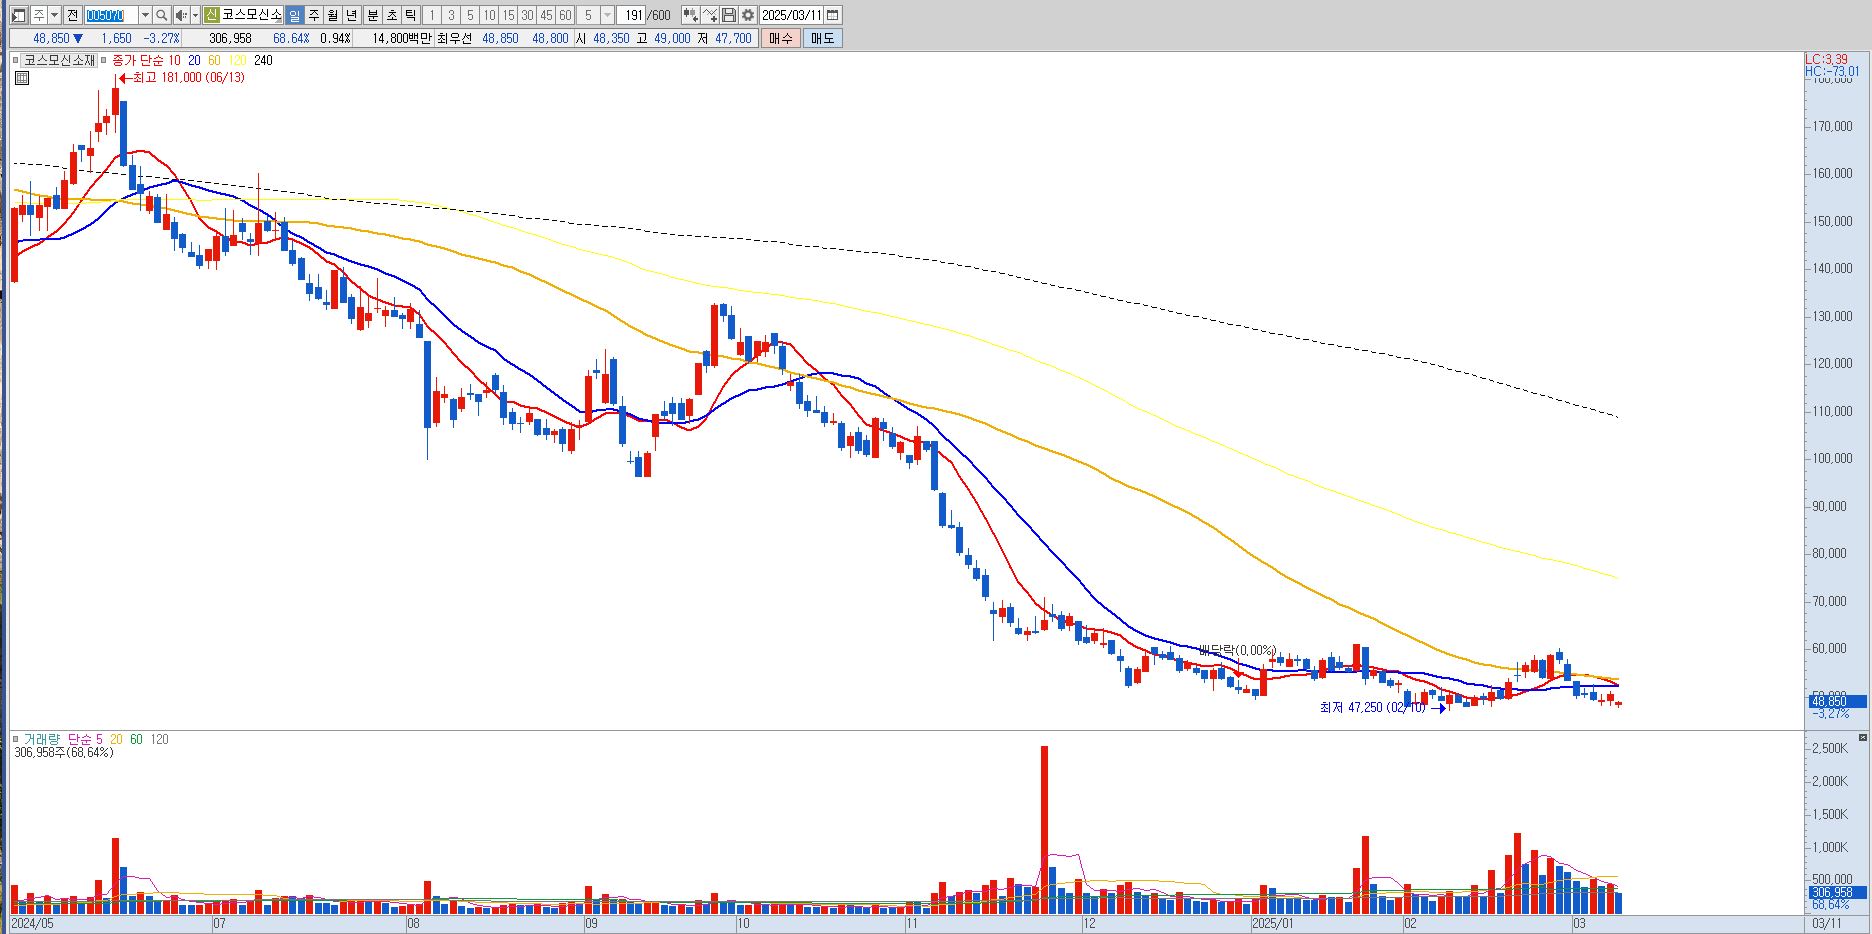1872x934 pixels.
Task: Click the stock code input field 005070
Action: [111, 15]
